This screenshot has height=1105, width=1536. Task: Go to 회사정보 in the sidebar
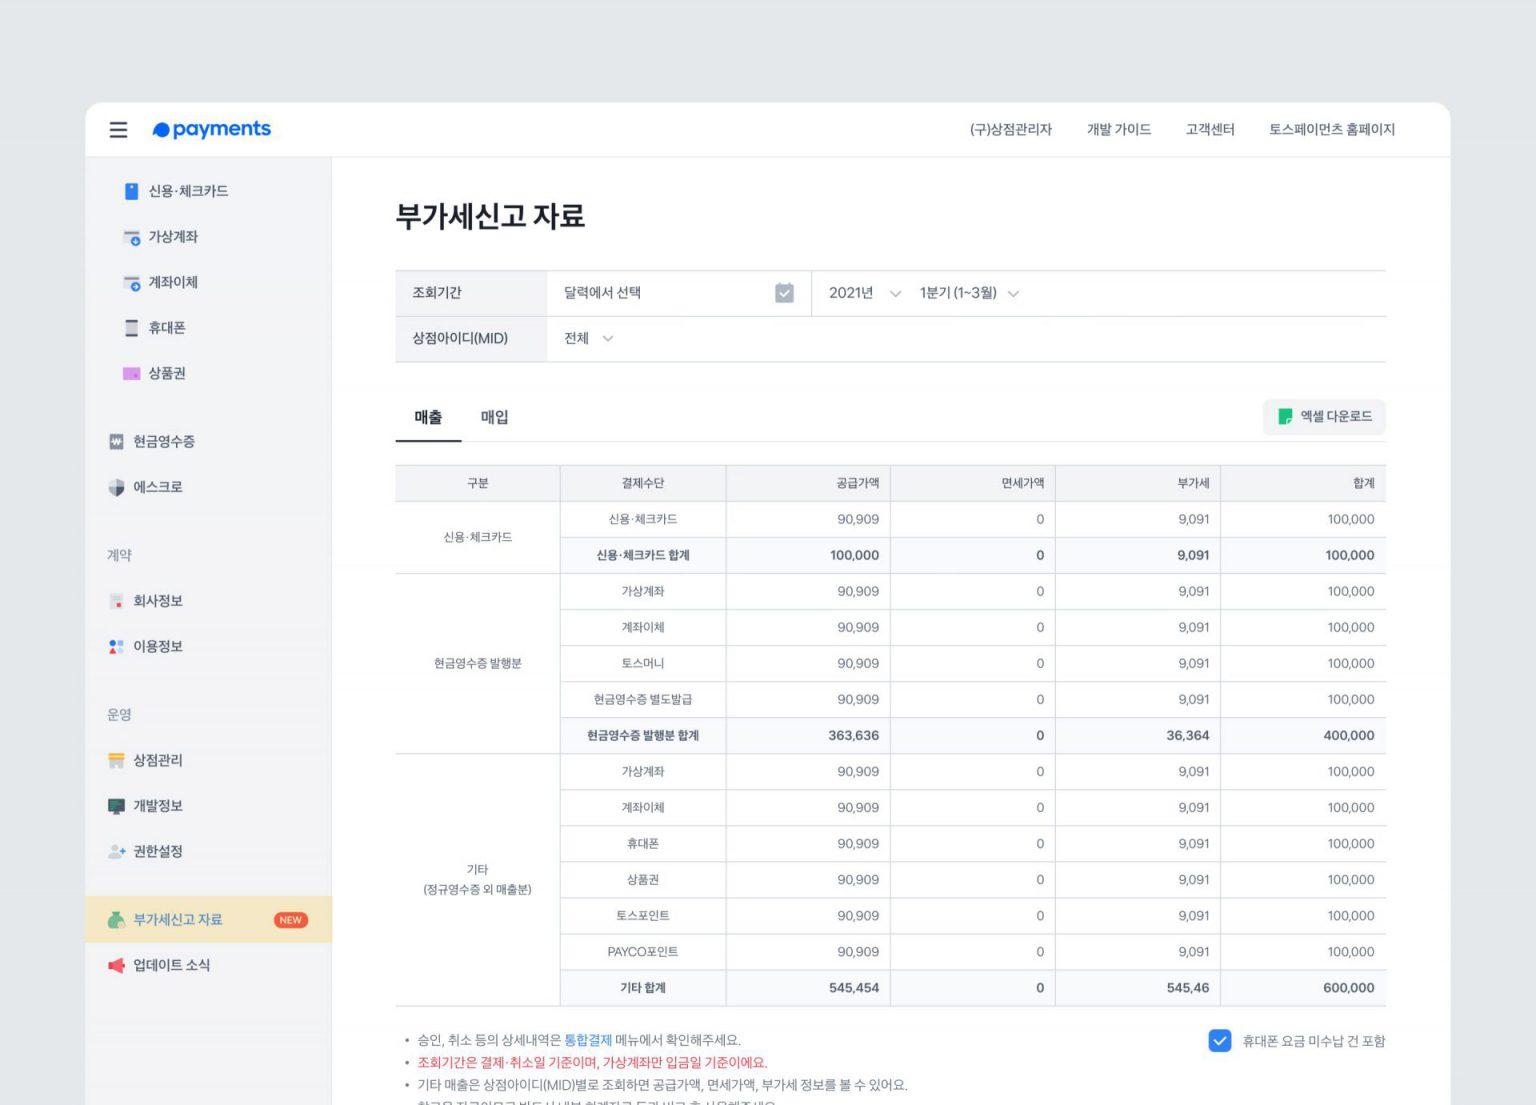pyautogui.click(x=158, y=601)
